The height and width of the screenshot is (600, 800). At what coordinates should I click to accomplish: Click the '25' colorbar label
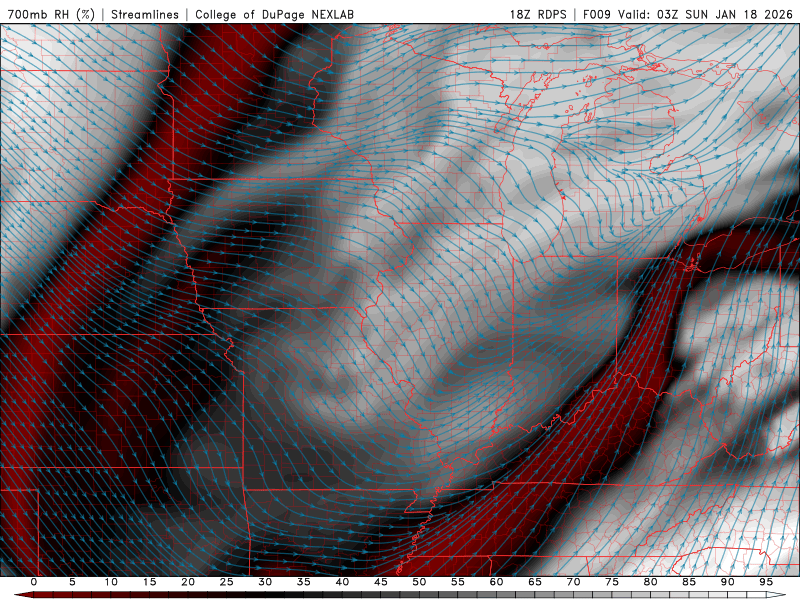click(227, 582)
